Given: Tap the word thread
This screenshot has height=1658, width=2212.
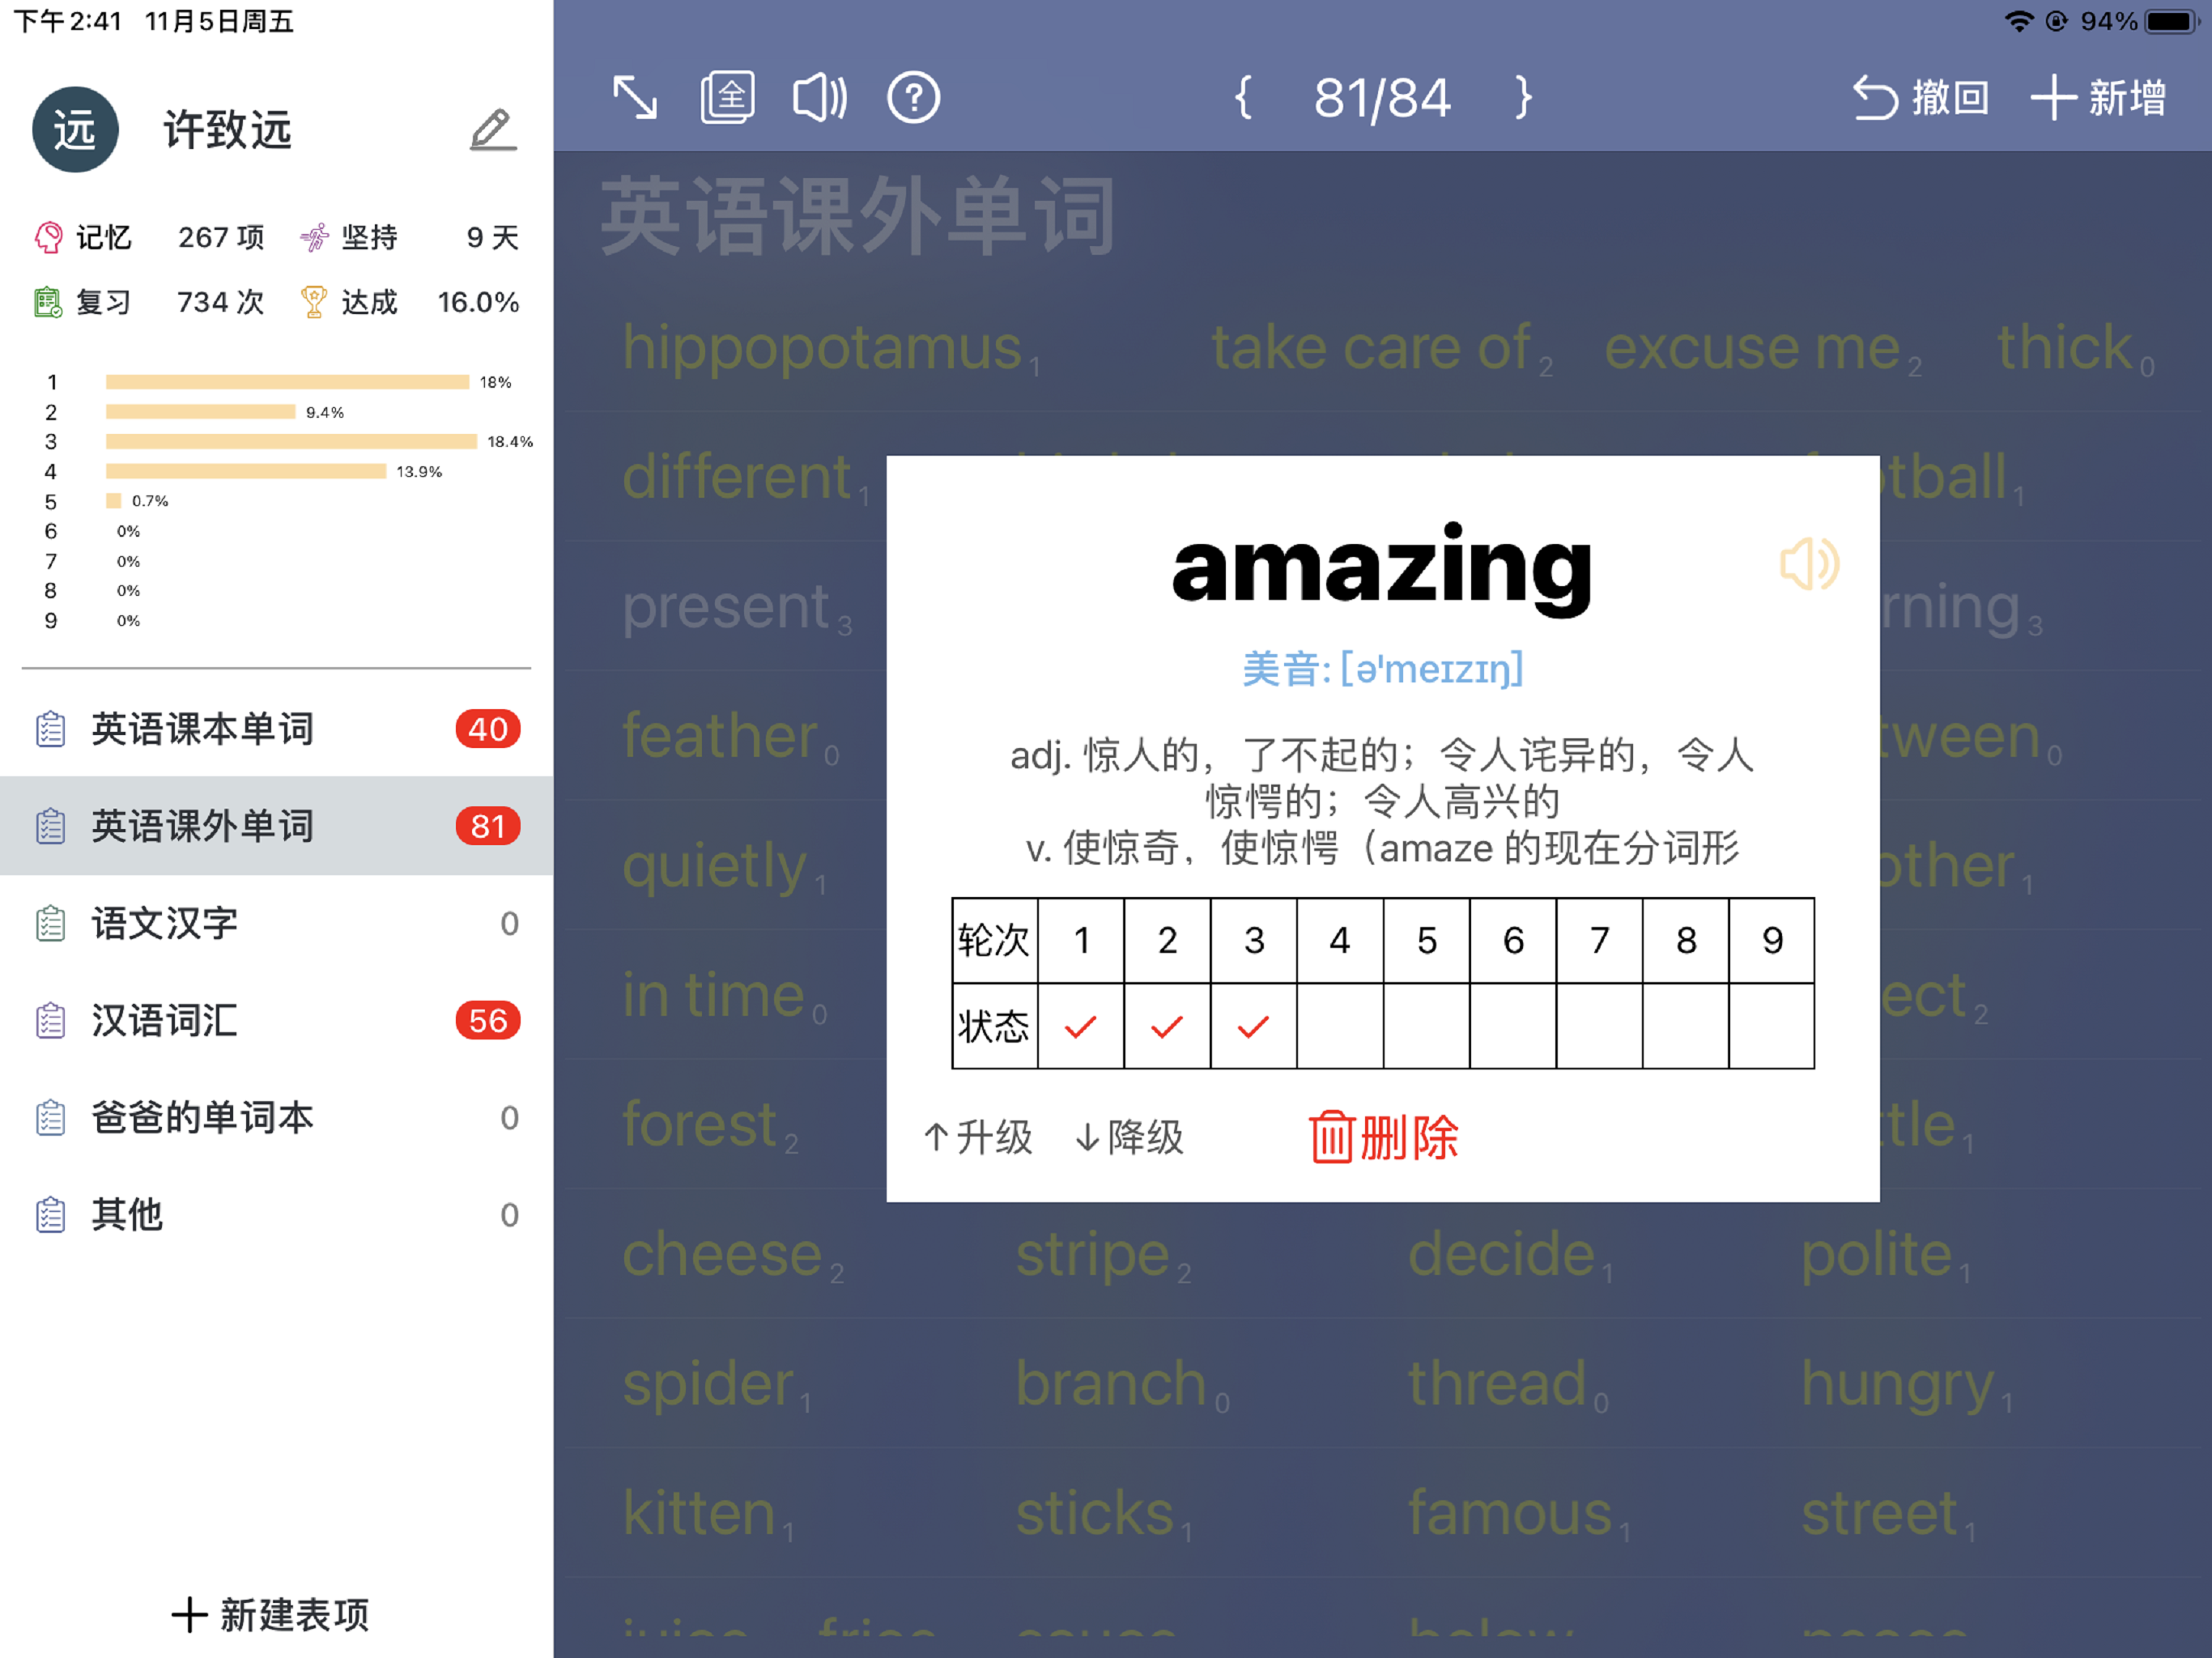Looking at the screenshot, I should pyautogui.click(x=1497, y=1384).
